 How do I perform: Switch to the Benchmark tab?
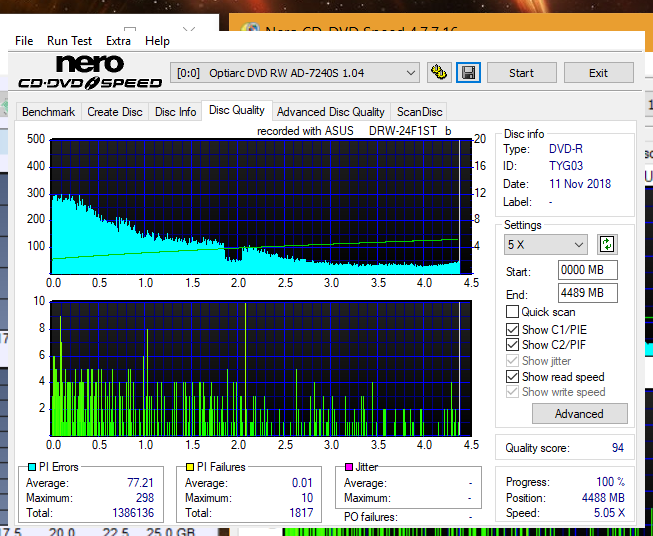tap(48, 112)
